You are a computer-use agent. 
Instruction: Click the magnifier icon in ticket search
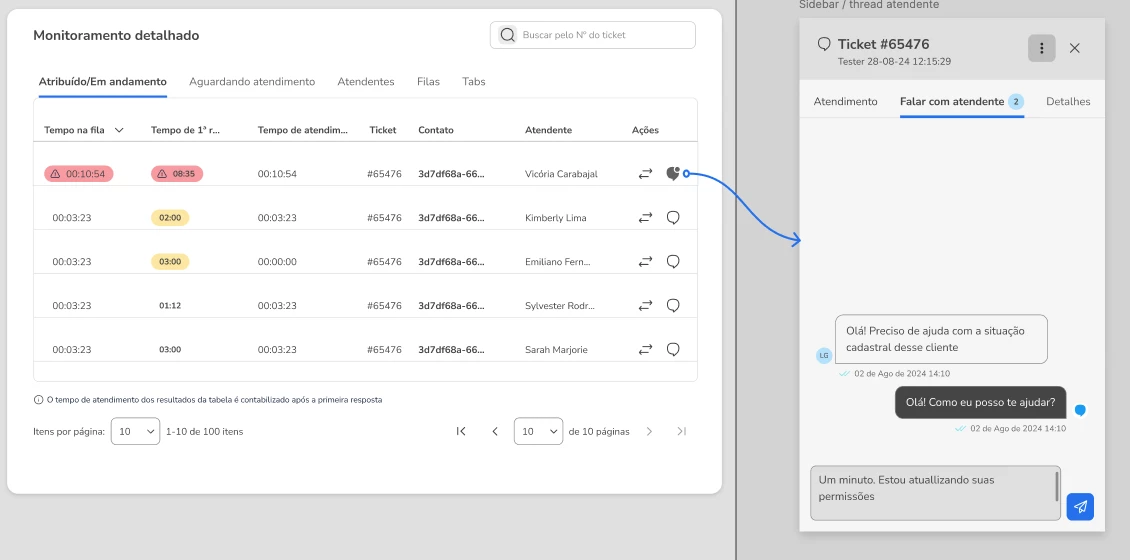[508, 35]
